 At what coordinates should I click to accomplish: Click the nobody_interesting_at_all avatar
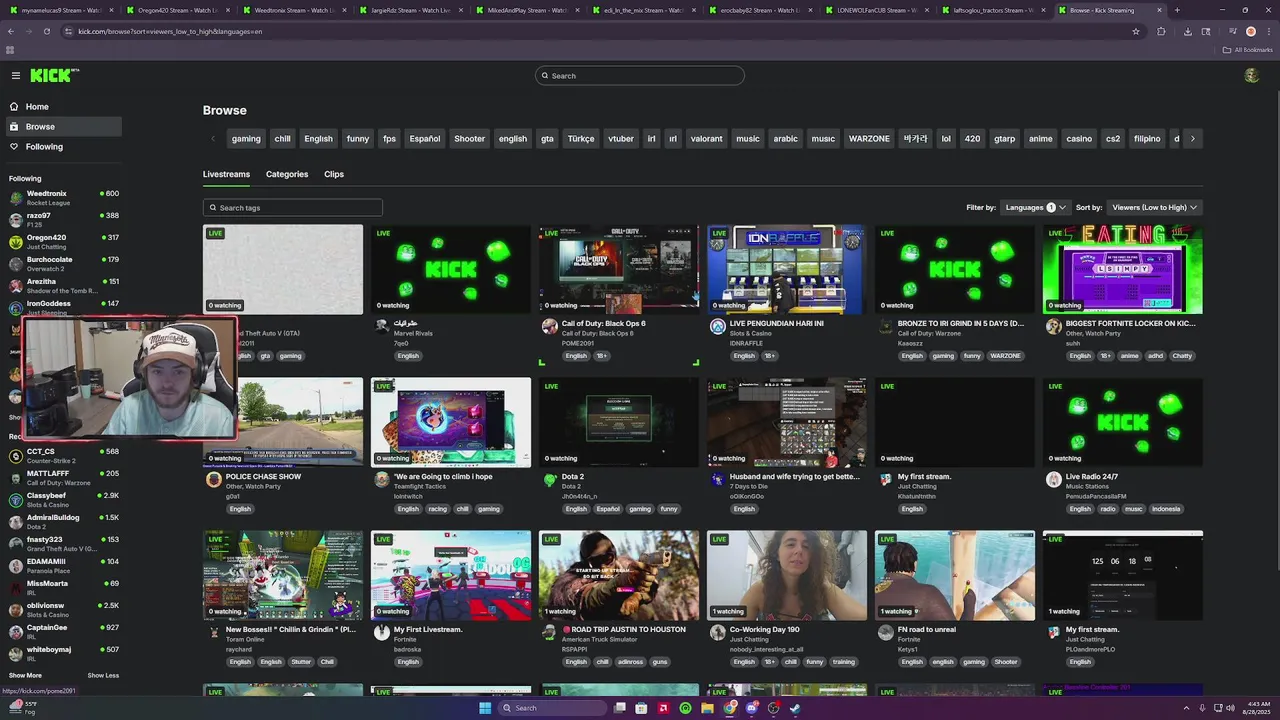click(717, 633)
